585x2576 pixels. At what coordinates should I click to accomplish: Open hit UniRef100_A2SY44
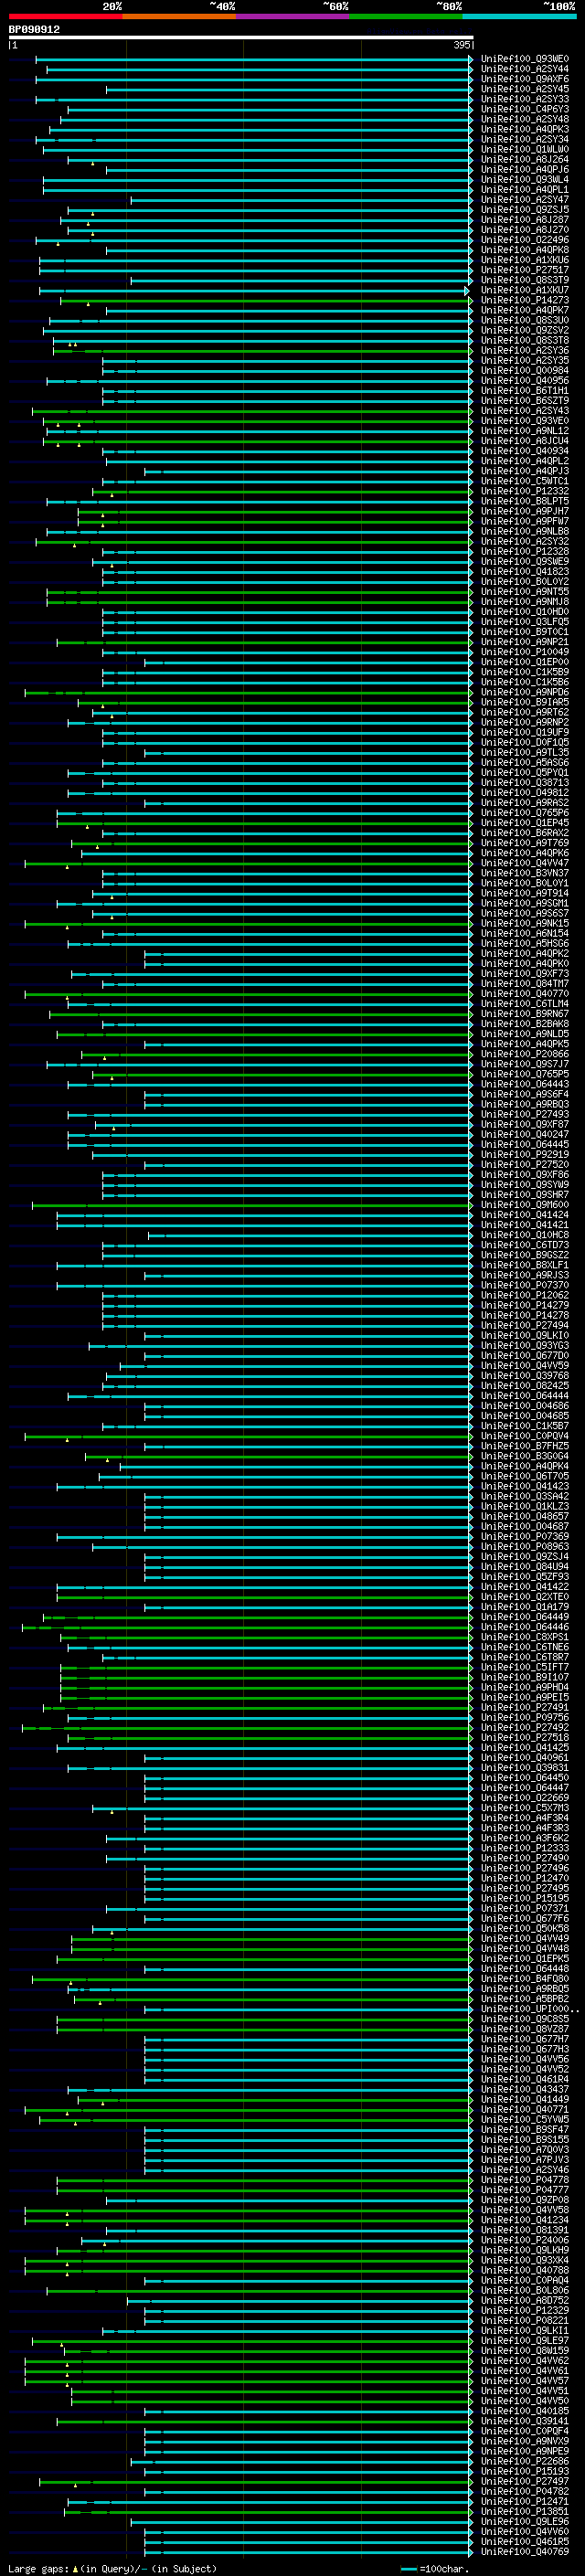(524, 69)
